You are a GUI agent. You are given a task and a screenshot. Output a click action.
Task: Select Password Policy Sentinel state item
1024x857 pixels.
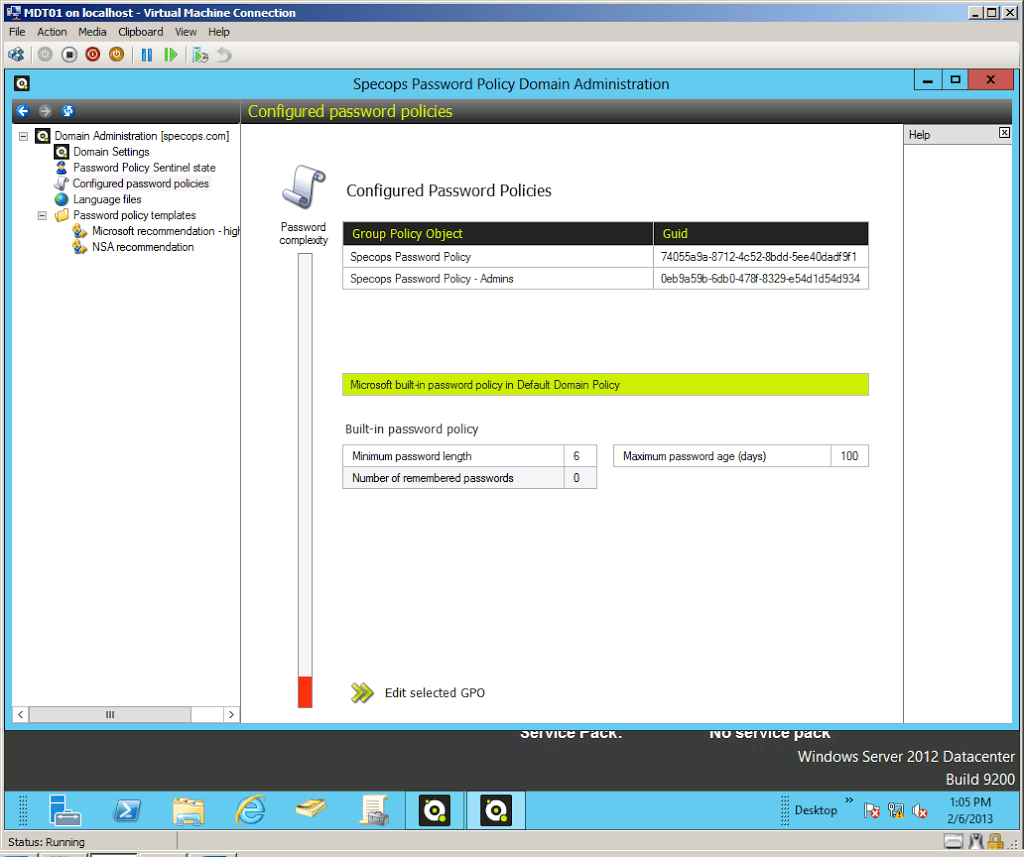144,168
